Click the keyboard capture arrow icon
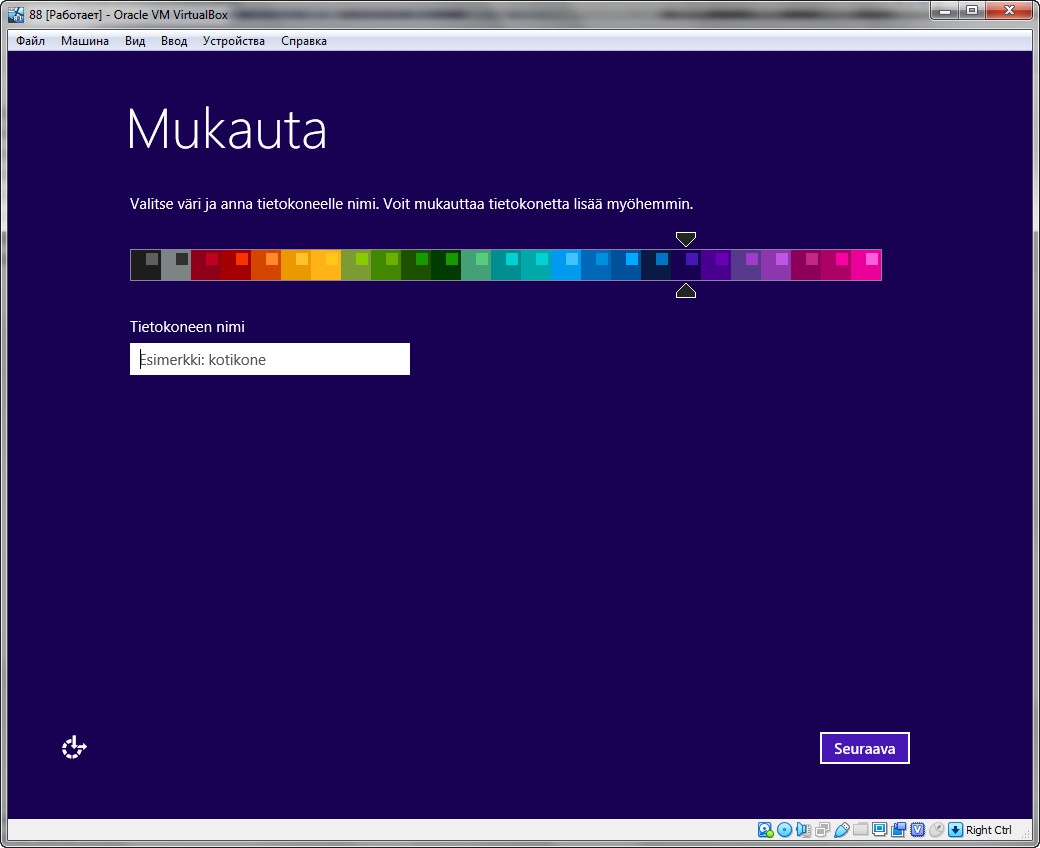The image size is (1040, 848). coord(955,830)
